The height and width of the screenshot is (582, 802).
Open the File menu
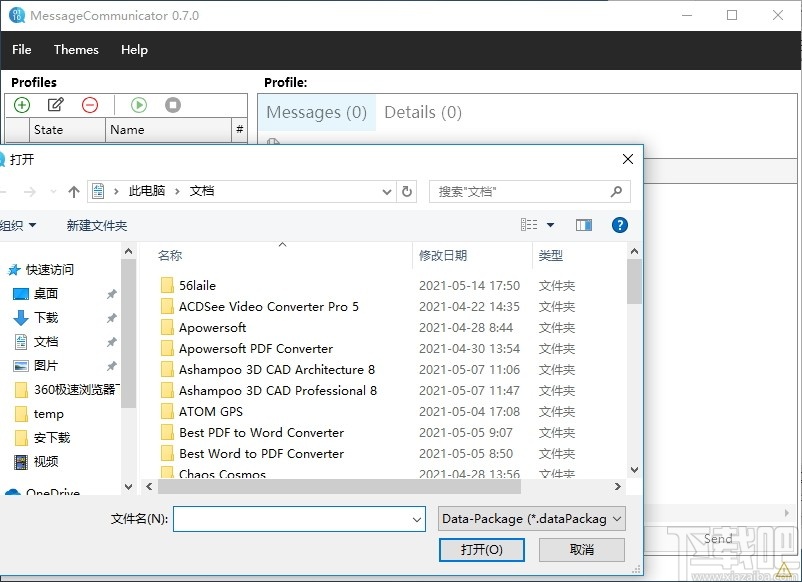[x=21, y=49]
